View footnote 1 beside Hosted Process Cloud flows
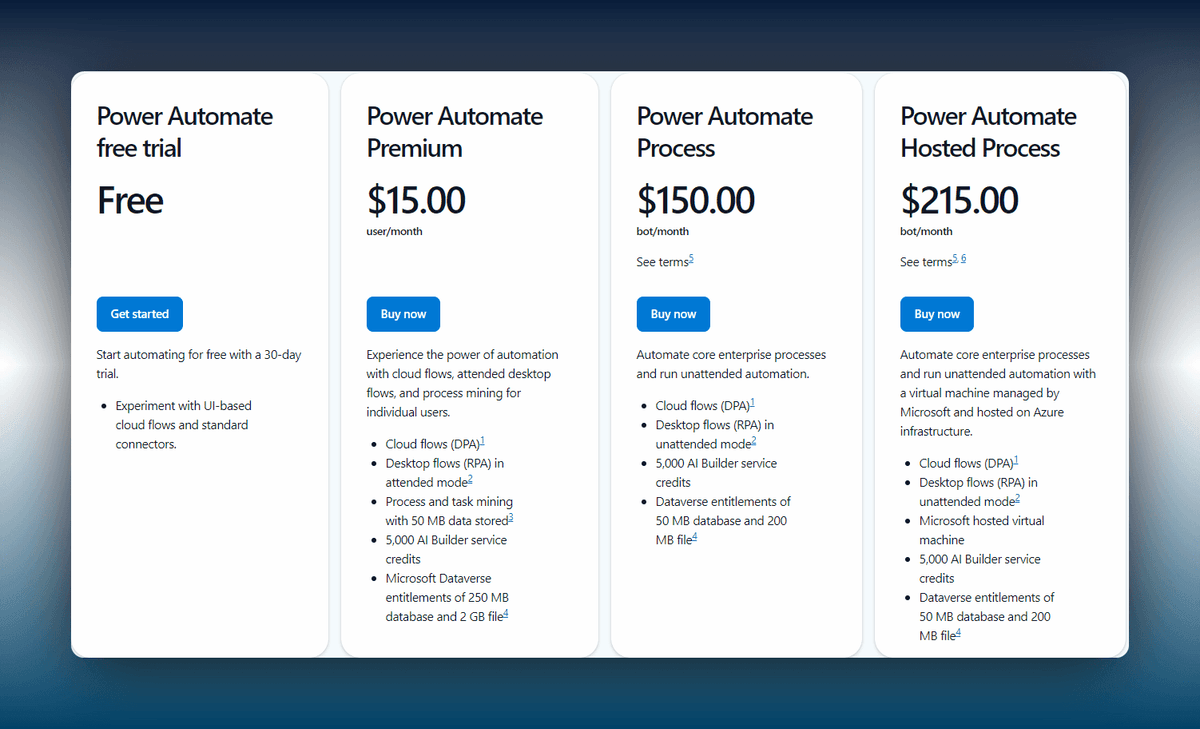 [x=1016, y=460]
